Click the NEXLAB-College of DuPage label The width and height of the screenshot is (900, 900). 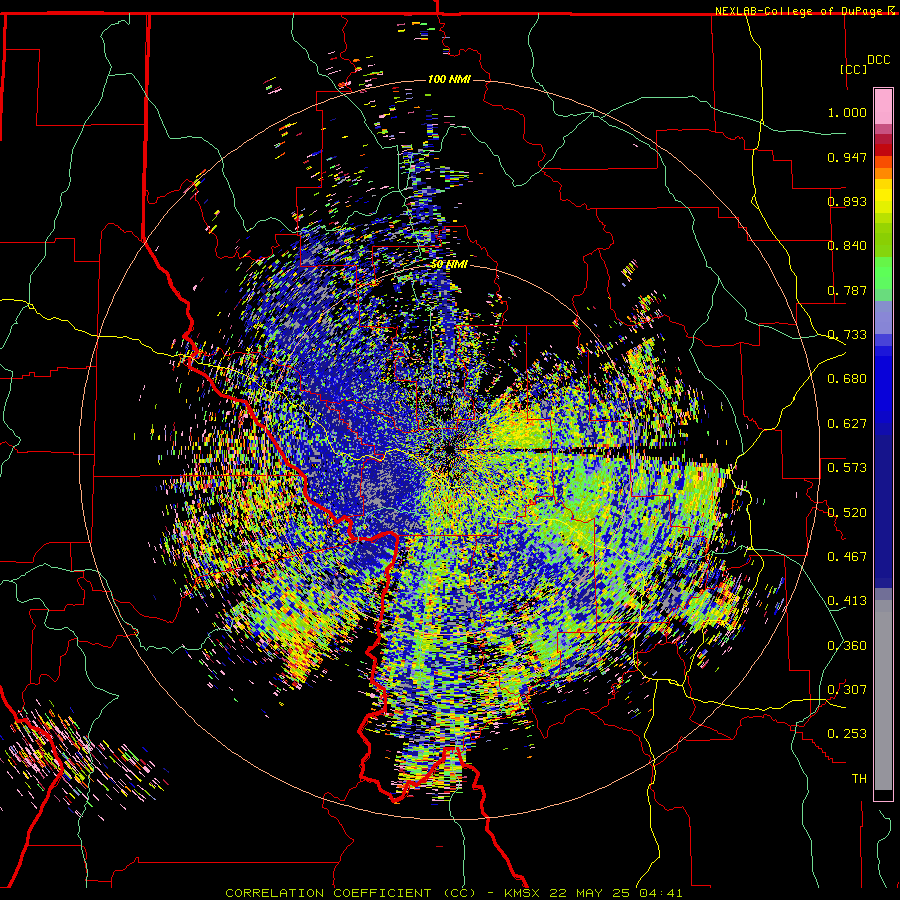(x=801, y=11)
